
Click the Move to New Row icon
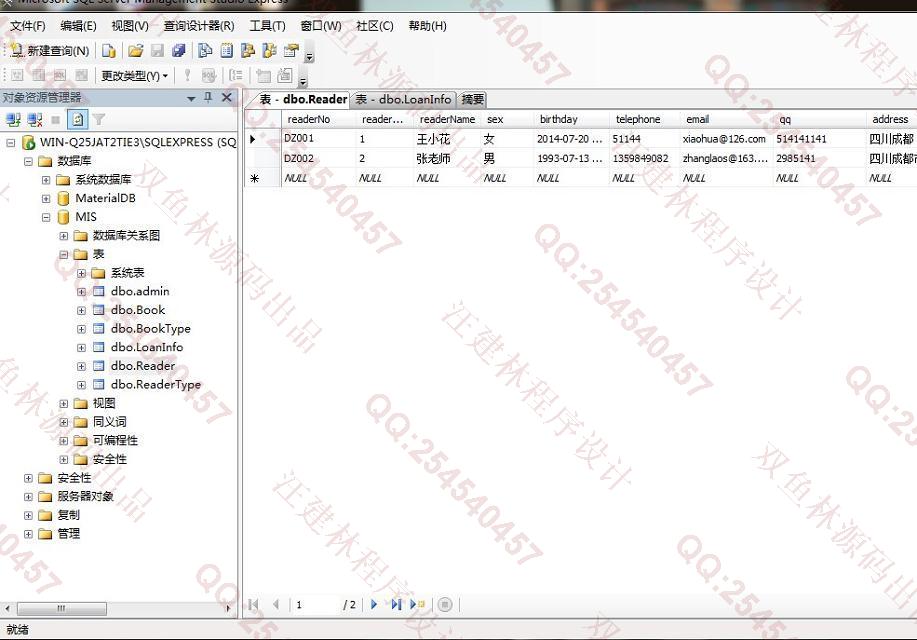[x=418, y=604]
